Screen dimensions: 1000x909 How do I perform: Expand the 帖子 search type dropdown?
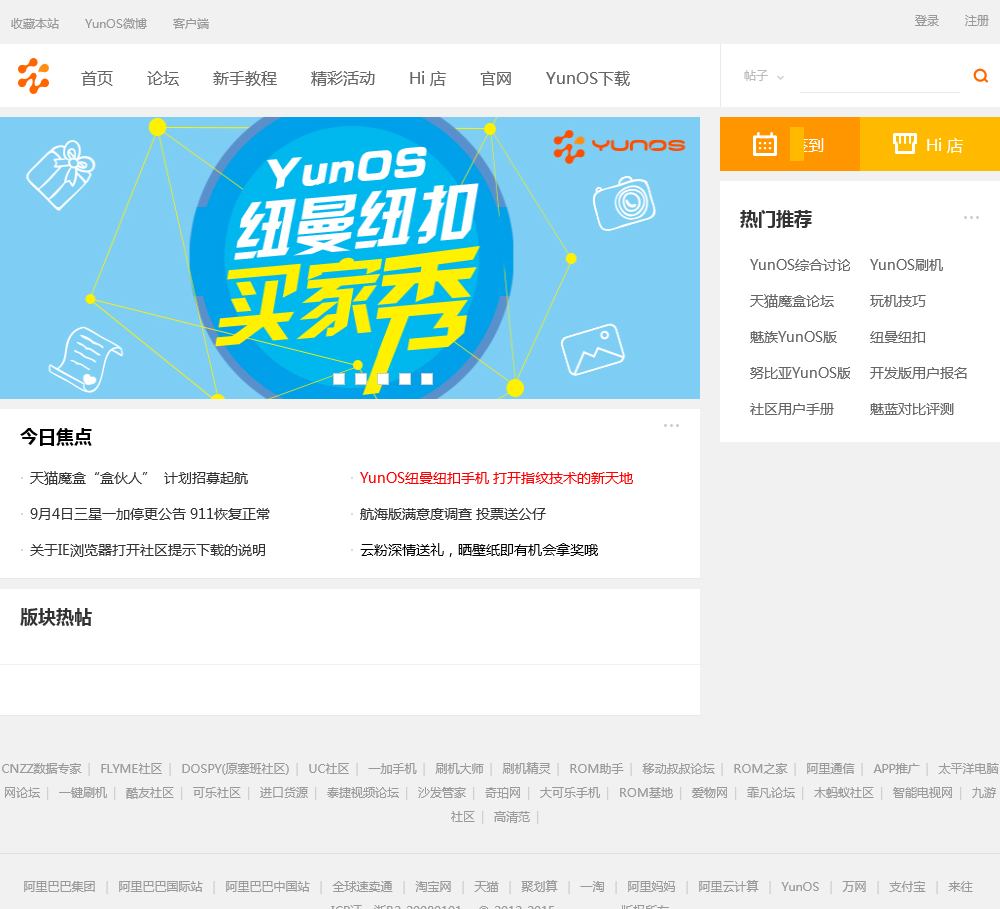click(x=763, y=77)
